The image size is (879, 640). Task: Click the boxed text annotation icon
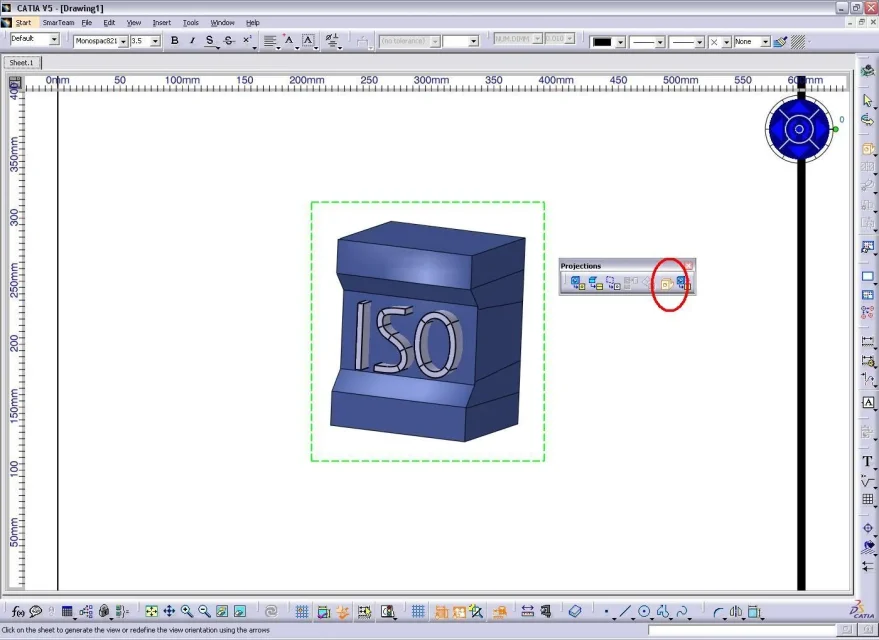pyautogui.click(x=867, y=402)
